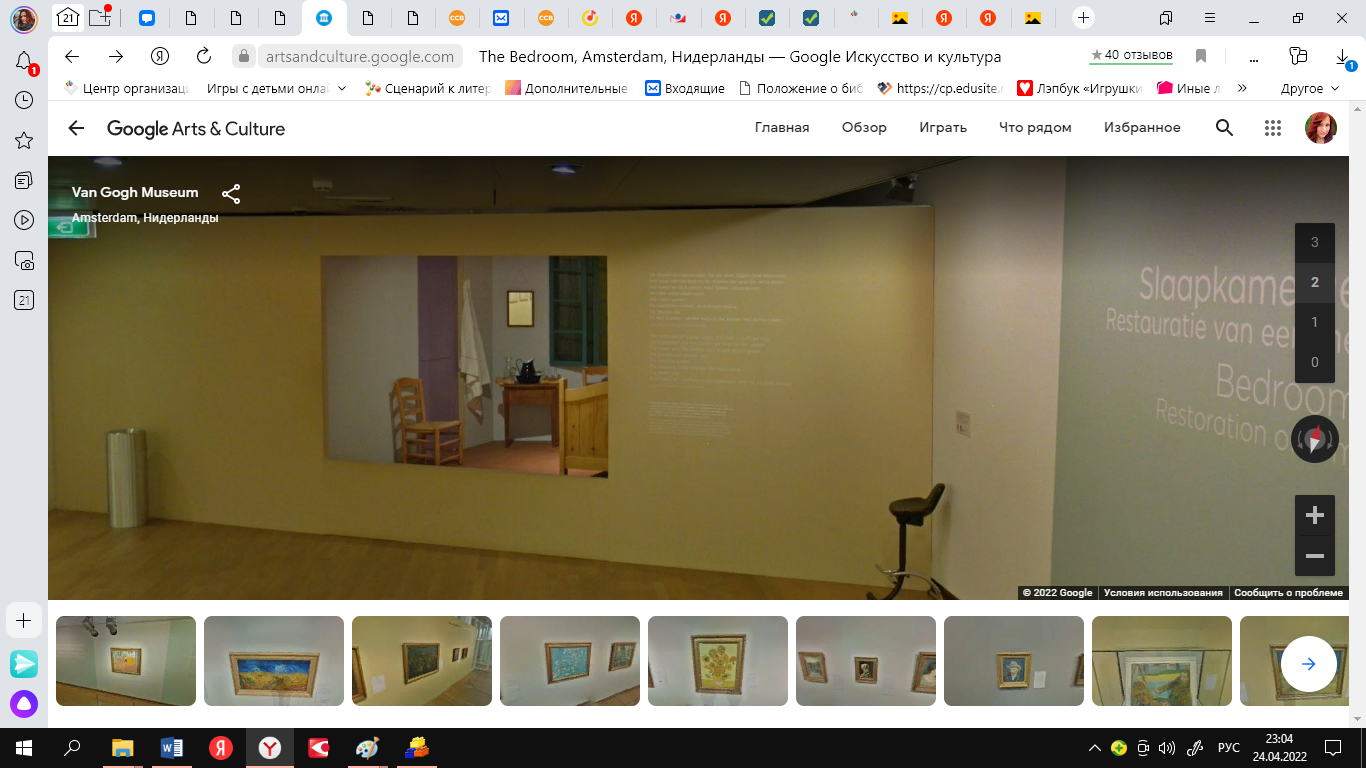This screenshot has height=768, width=1366.
Task: Open browsing history clock in sidebar
Action: click(x=24, y=100)
